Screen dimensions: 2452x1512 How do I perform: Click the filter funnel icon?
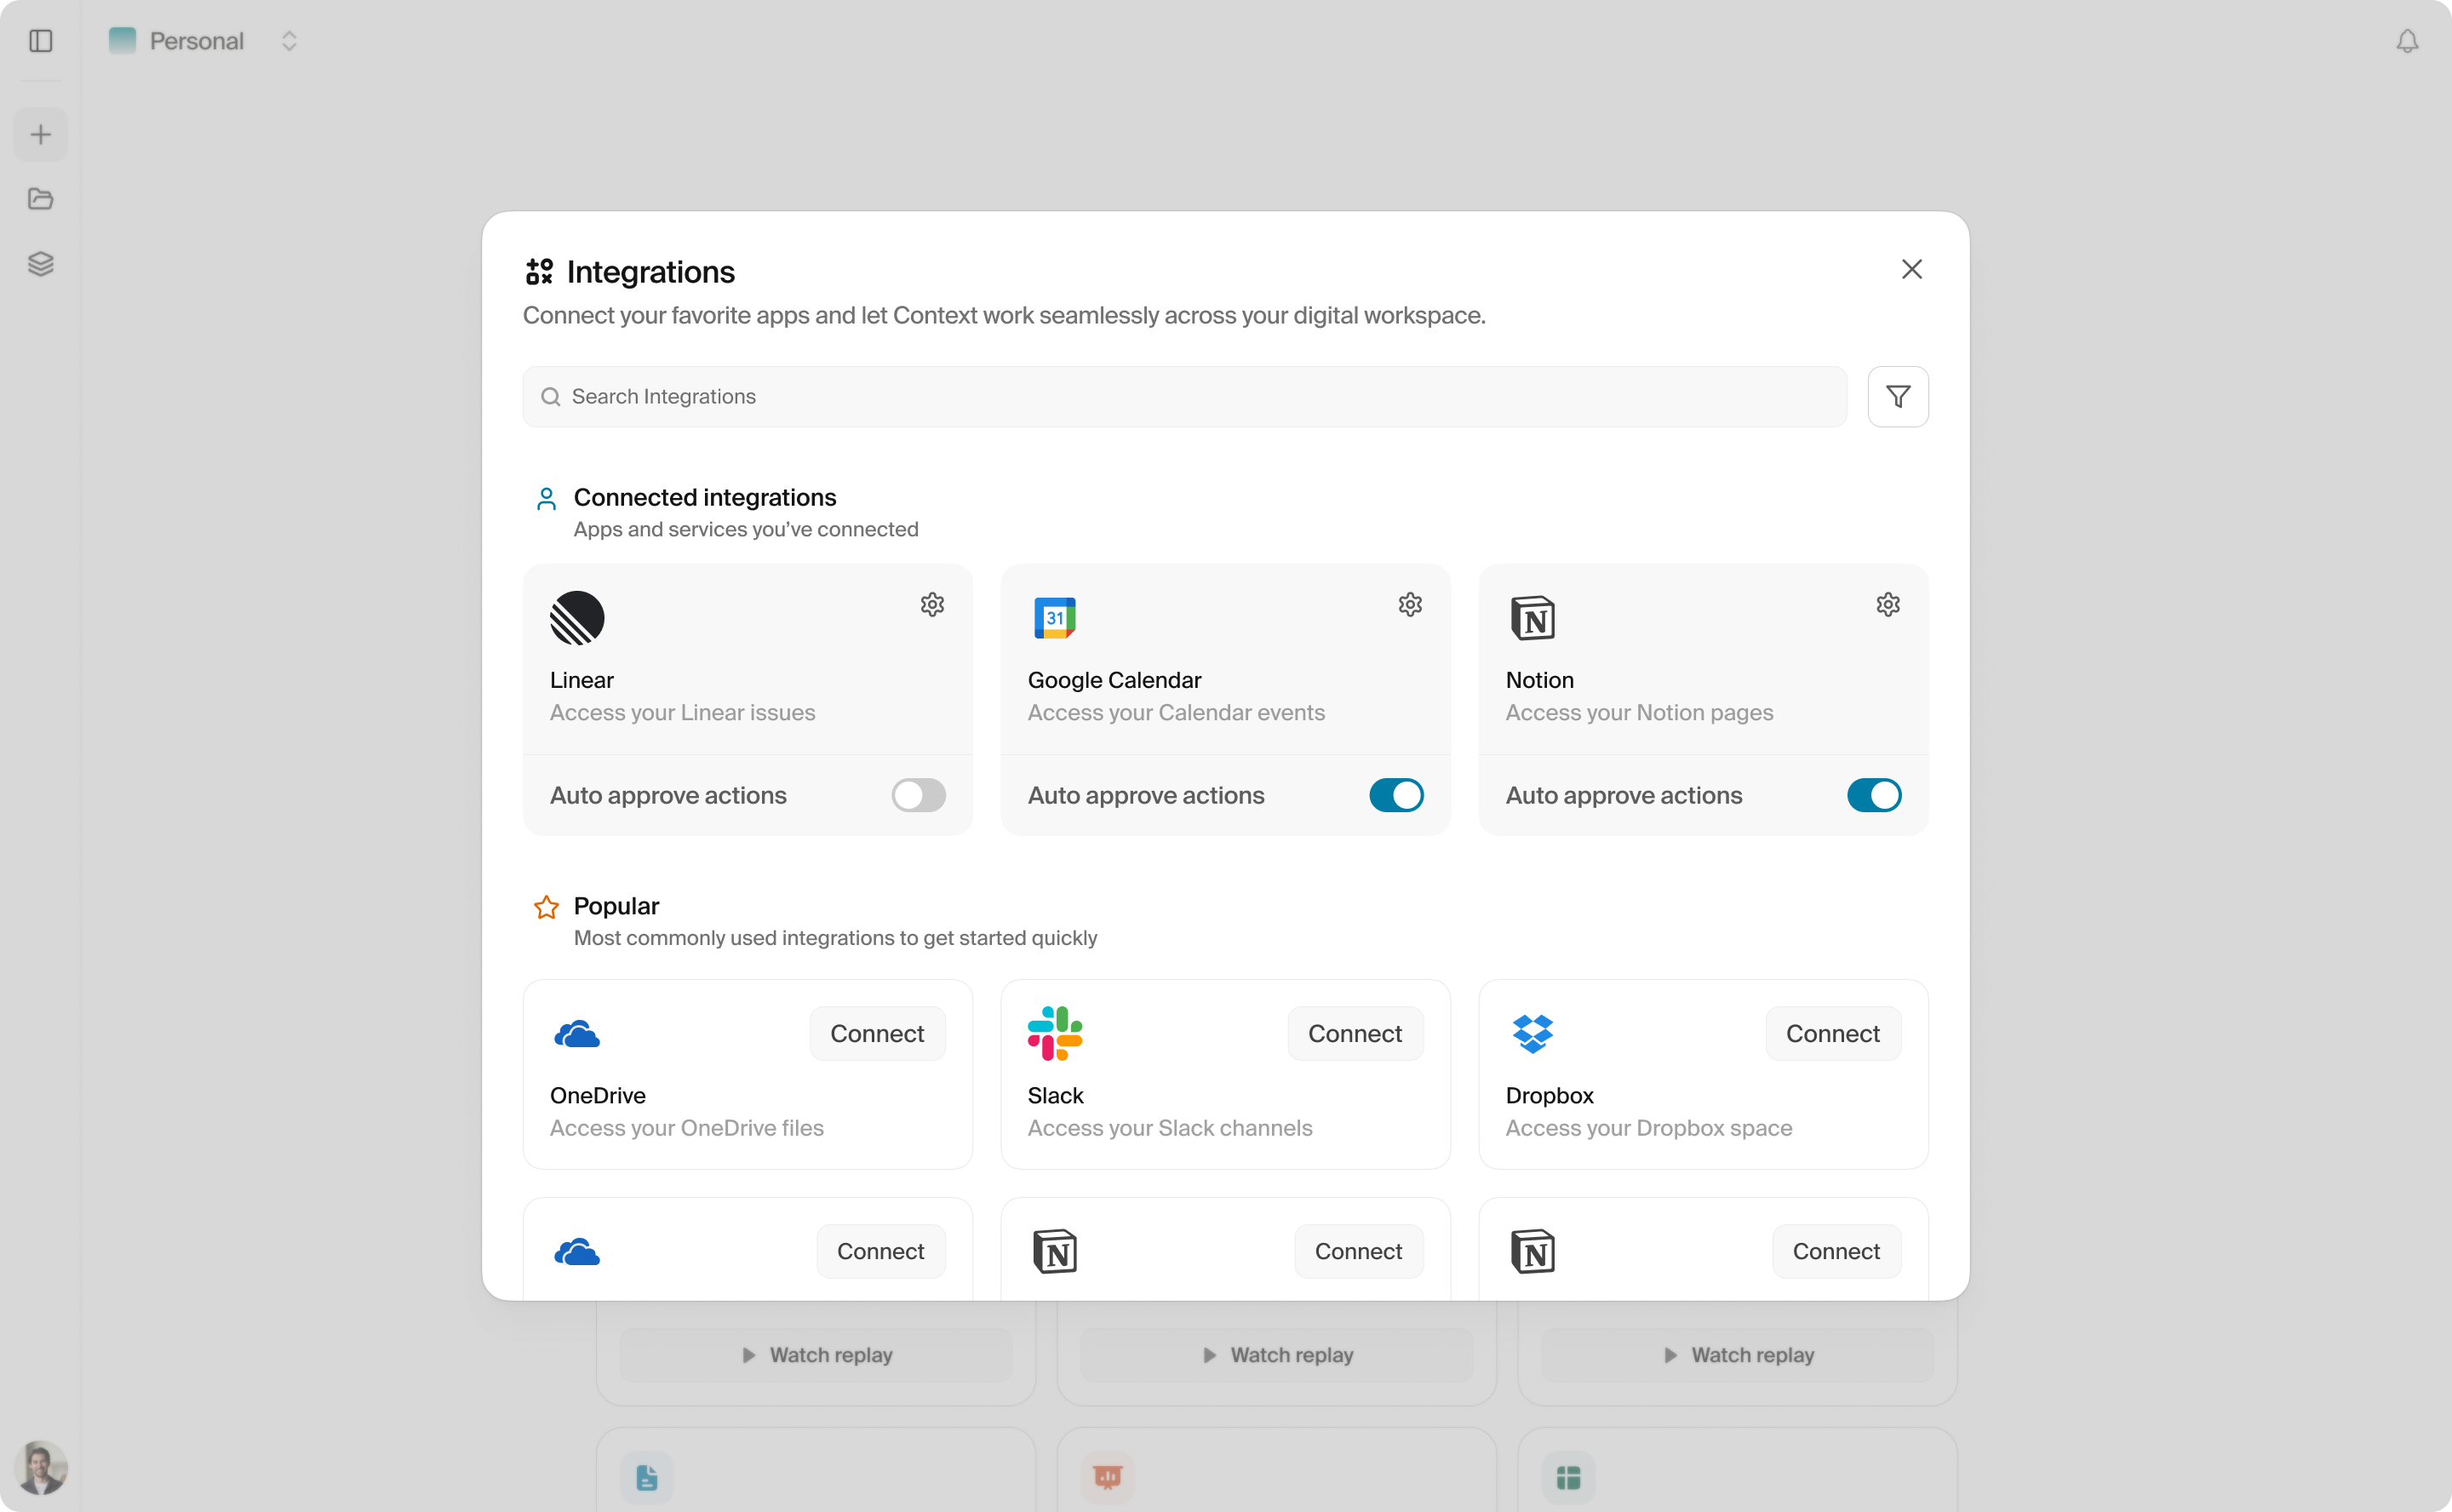point(1897,397)
